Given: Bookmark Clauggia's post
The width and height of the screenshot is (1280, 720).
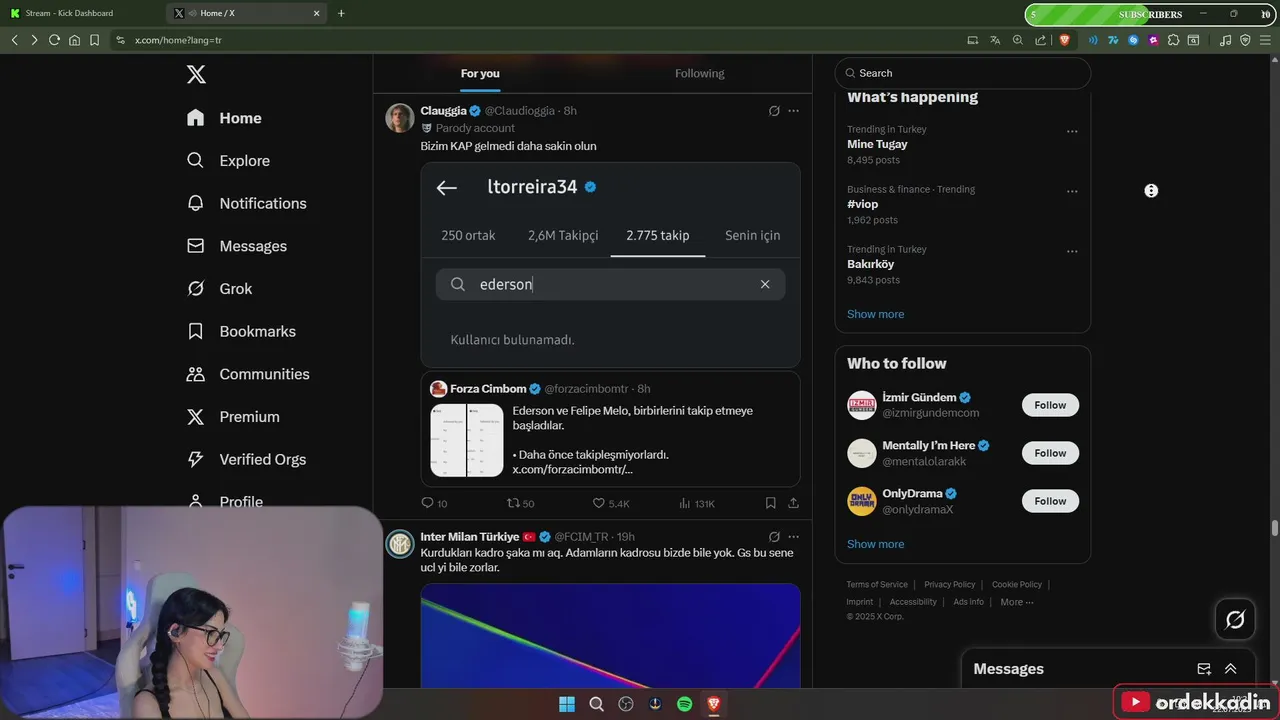Looking at the screenshot, I should point(770,503).
